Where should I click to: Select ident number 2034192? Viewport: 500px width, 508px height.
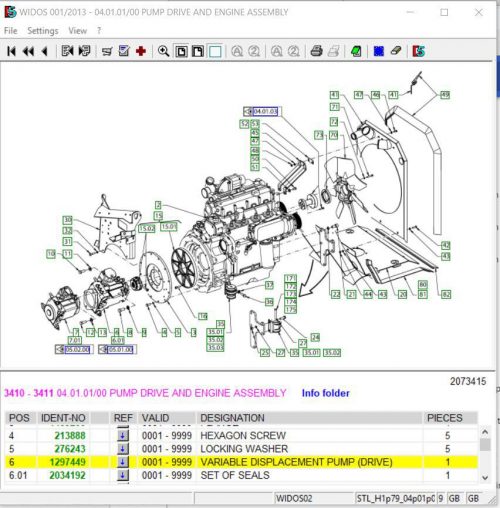click(68, 475)
